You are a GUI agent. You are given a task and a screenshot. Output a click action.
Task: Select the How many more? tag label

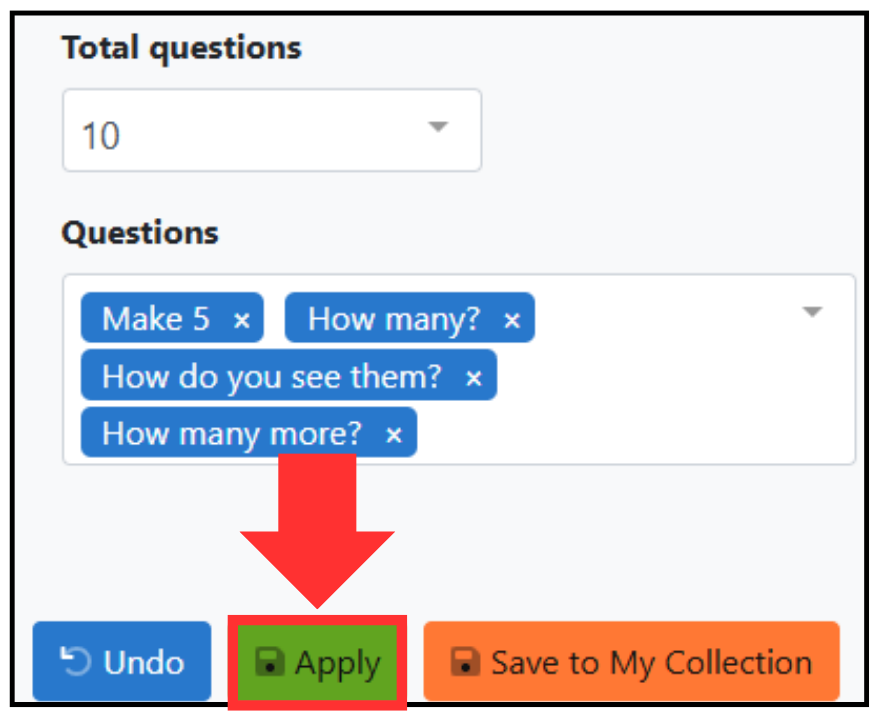click(x=232, y=434)
